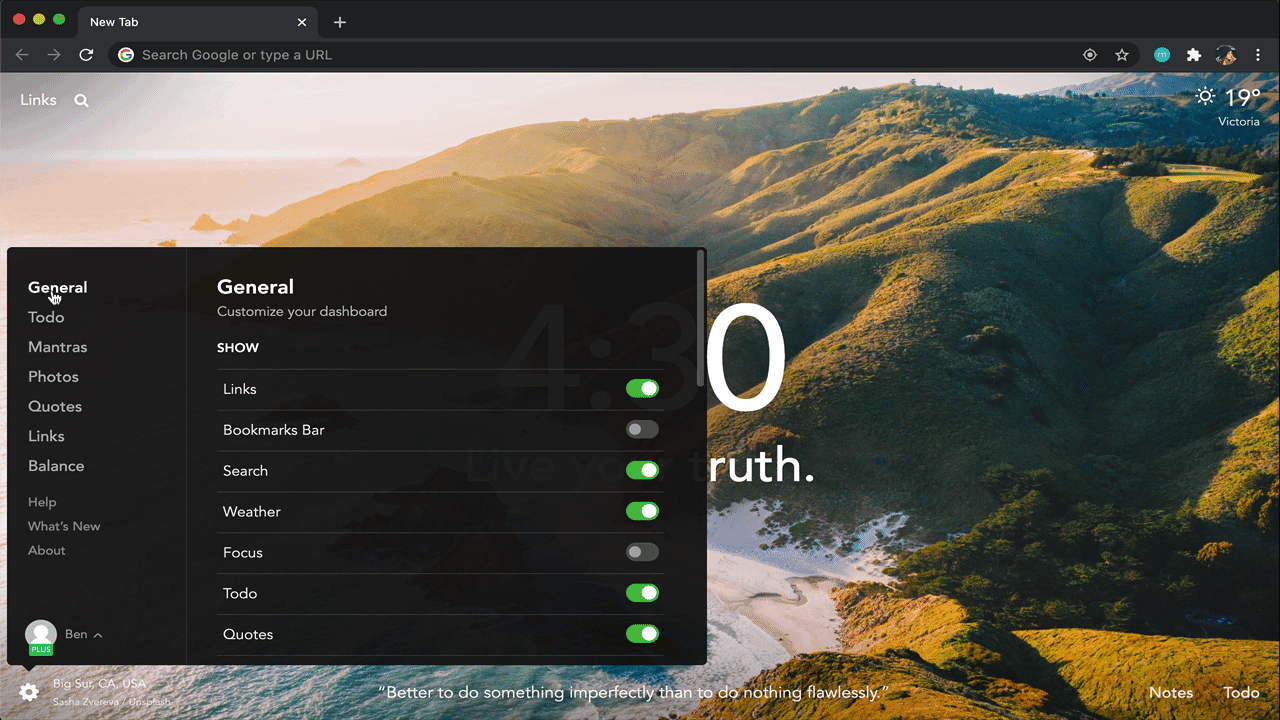Disable the Links toggle
The image size is (1280, 720).
642,388
